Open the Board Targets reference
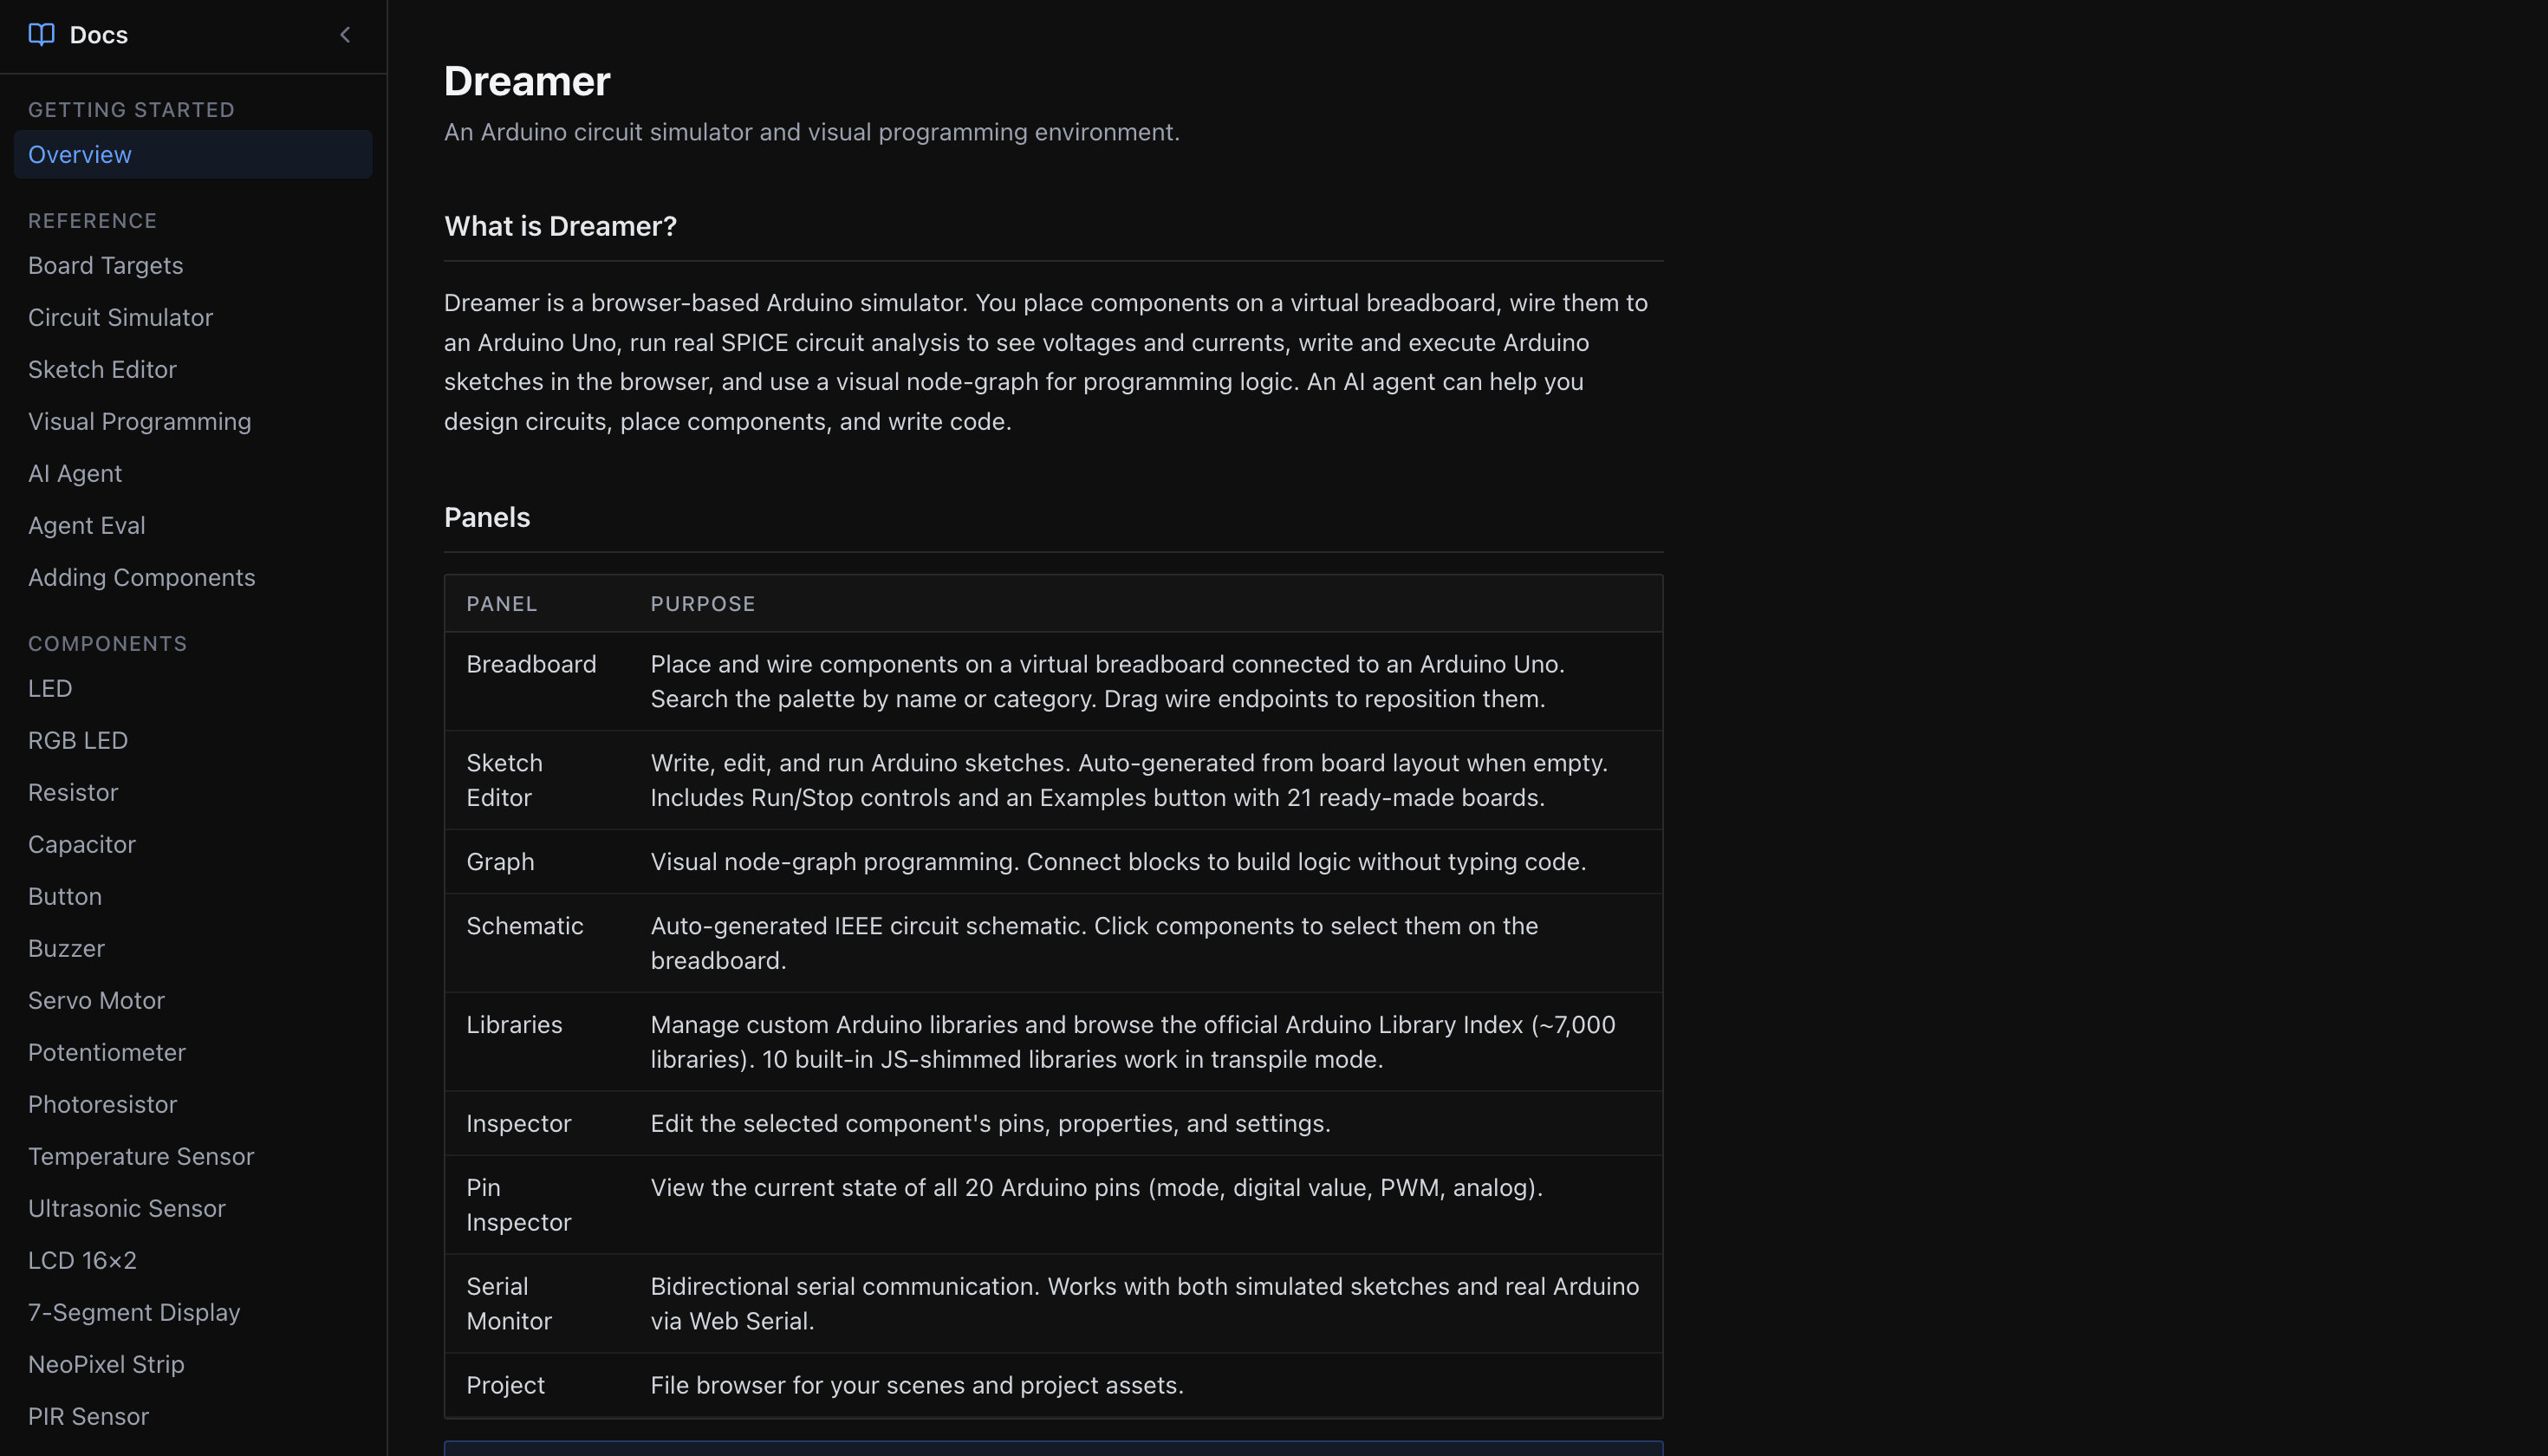 point(106,266)
